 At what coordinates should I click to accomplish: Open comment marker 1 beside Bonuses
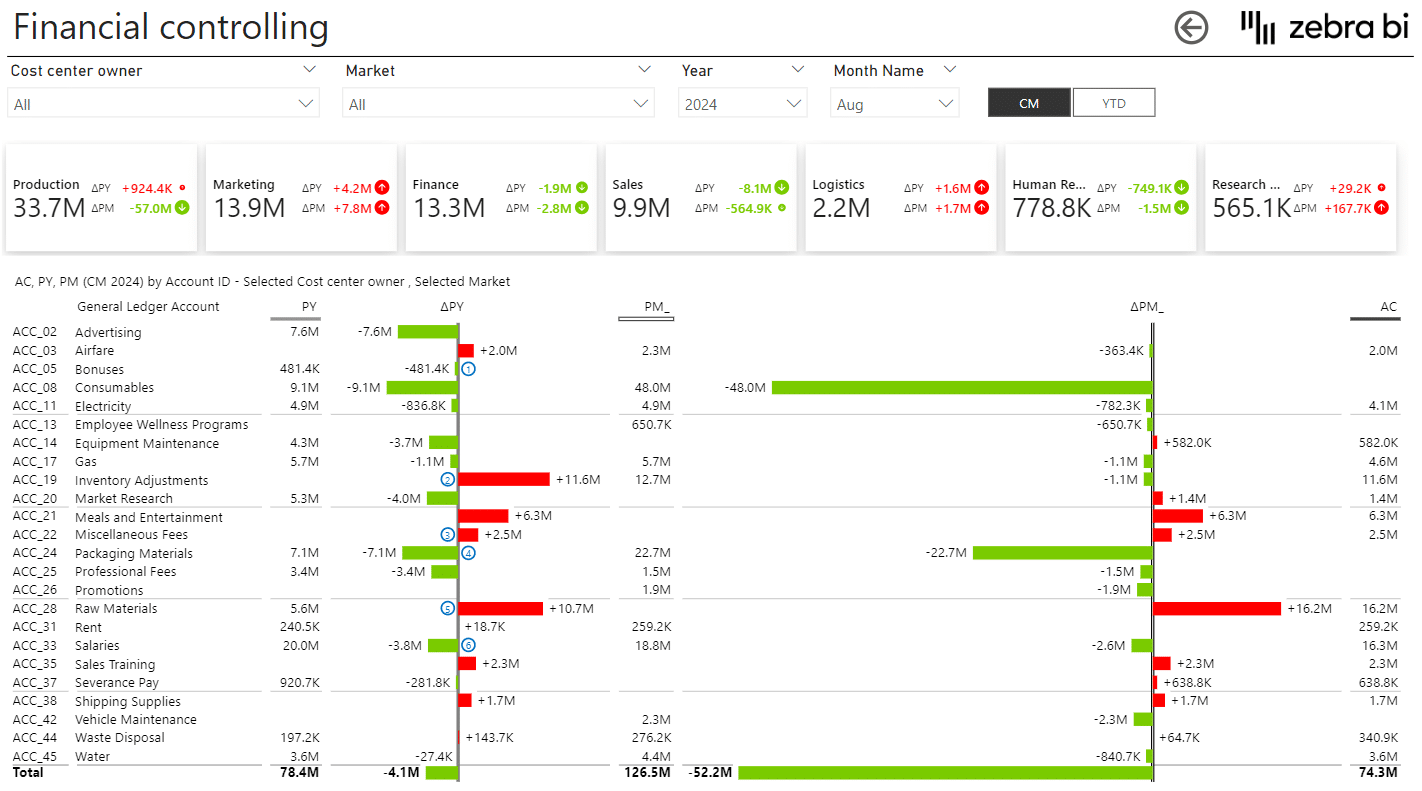(x=470, y=369)
